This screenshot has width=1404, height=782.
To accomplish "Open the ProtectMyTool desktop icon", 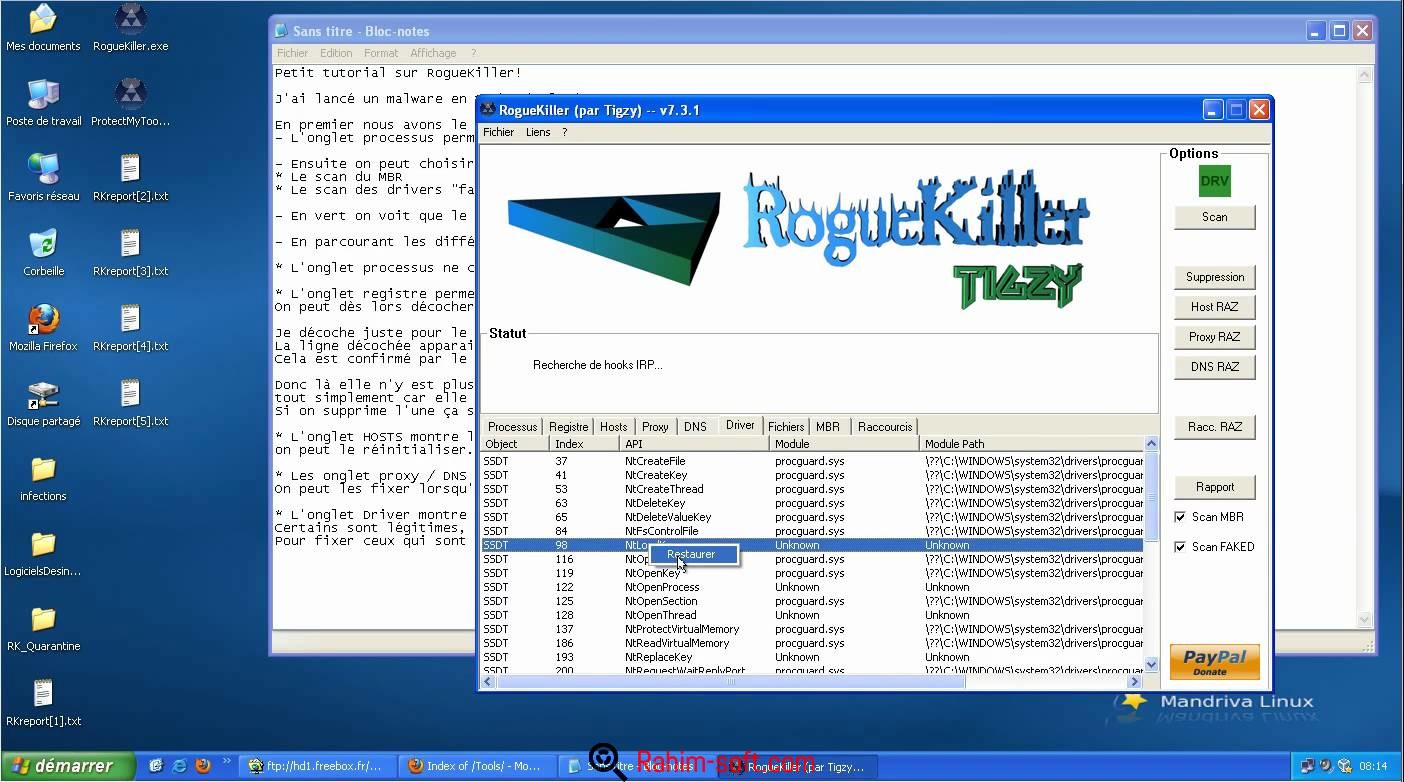I will (x=130, y=96).
